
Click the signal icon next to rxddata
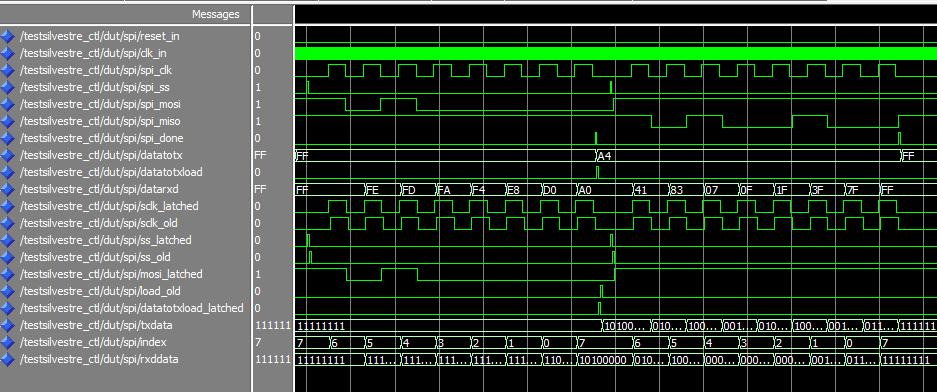(8, 360)
